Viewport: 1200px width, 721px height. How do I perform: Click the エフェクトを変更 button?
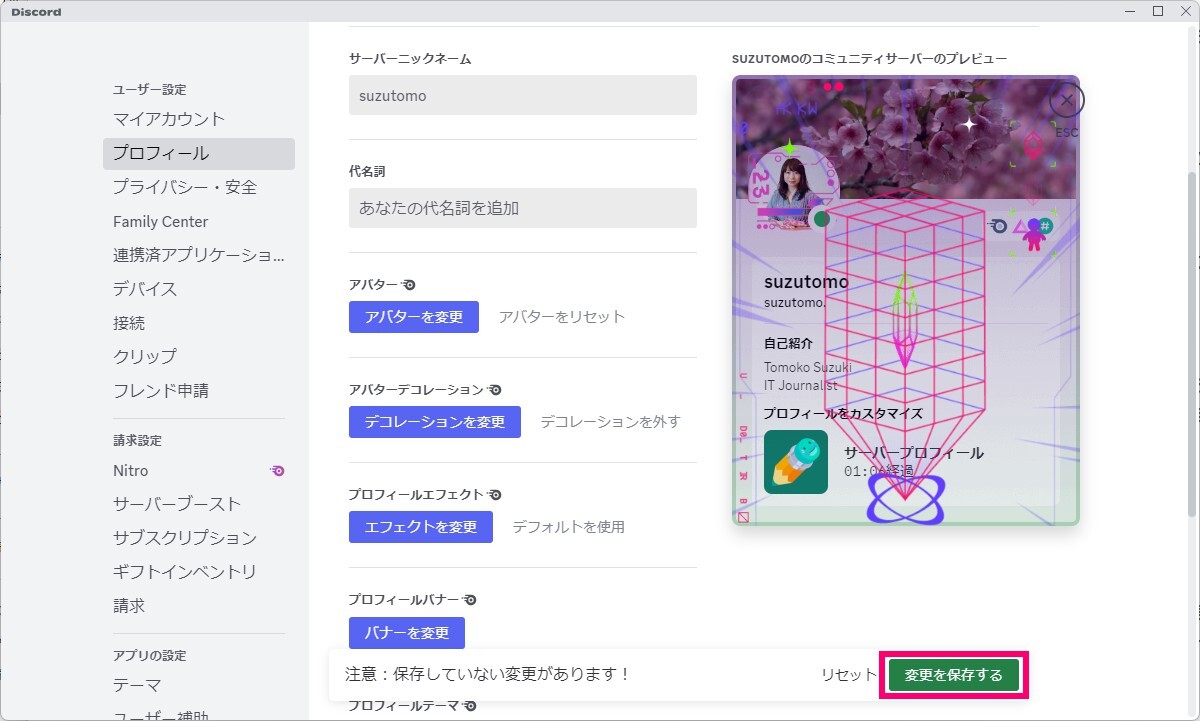click(x=421, y=527)
